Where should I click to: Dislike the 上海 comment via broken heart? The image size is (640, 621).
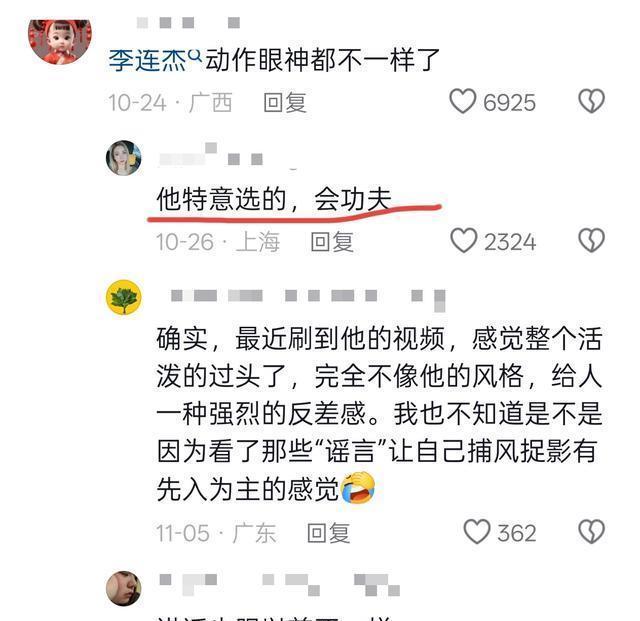tap(591, 240)
